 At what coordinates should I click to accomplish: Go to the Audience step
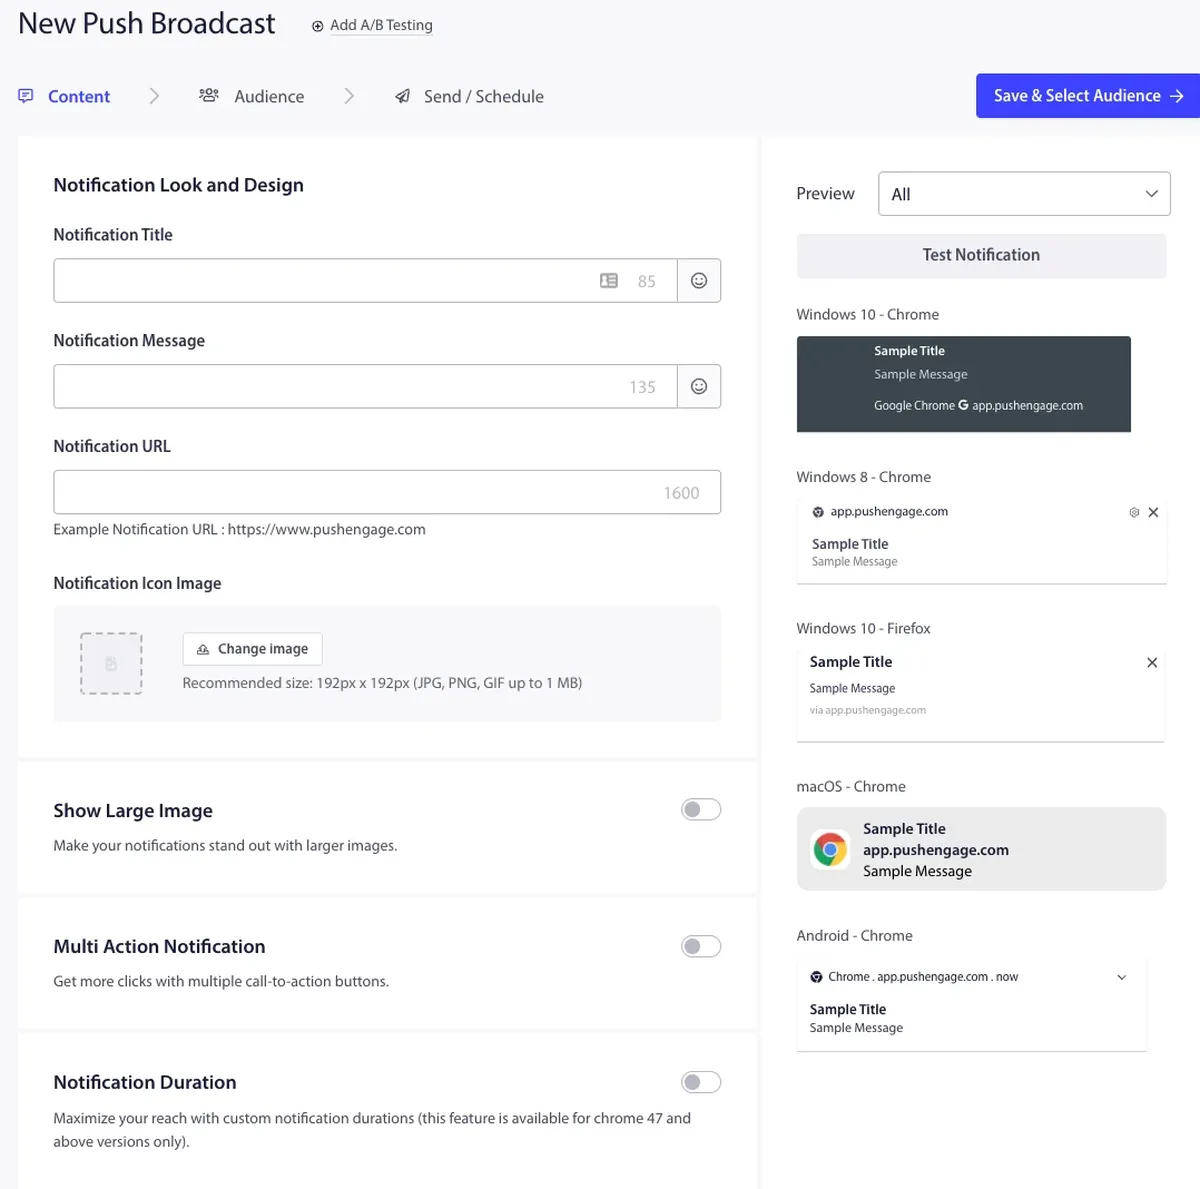(252, 96)
